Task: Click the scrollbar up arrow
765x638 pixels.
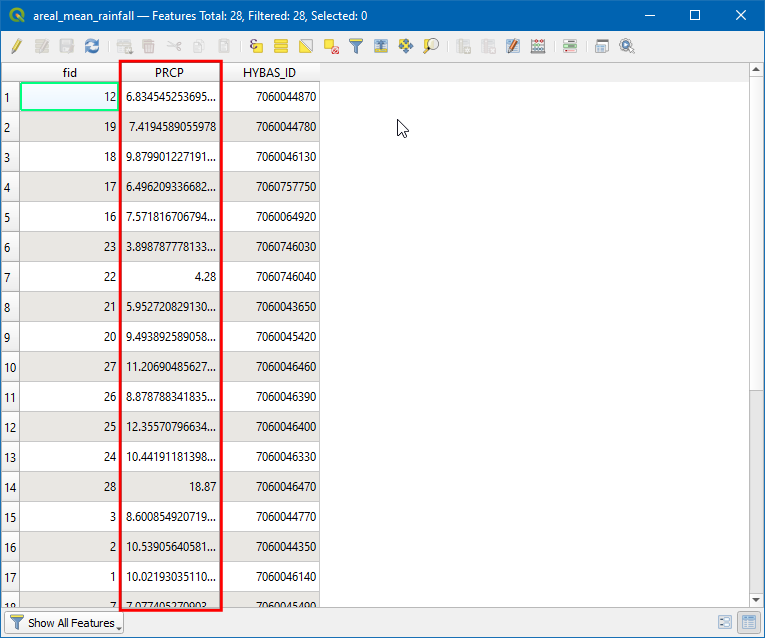Action: pos(756,70)
